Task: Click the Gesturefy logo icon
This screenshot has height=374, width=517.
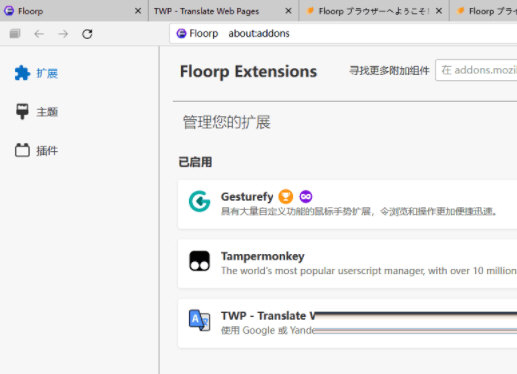Action: [x=199, y=201]
